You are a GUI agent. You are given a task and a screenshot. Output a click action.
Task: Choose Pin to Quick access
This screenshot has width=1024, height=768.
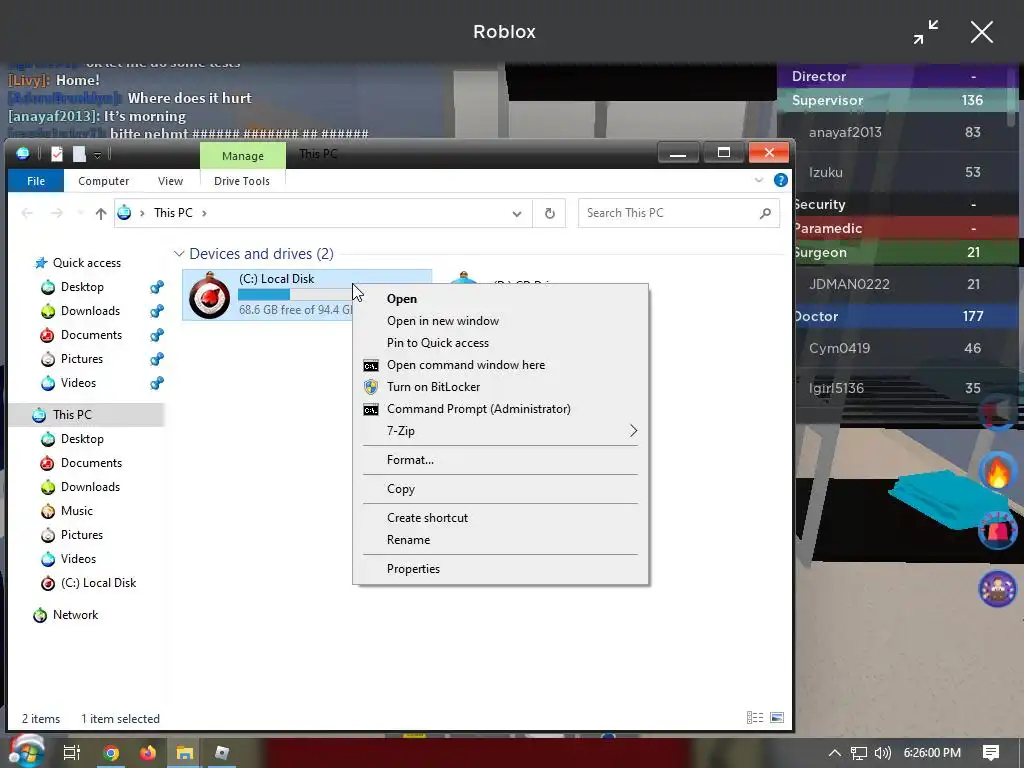[500, 343]
